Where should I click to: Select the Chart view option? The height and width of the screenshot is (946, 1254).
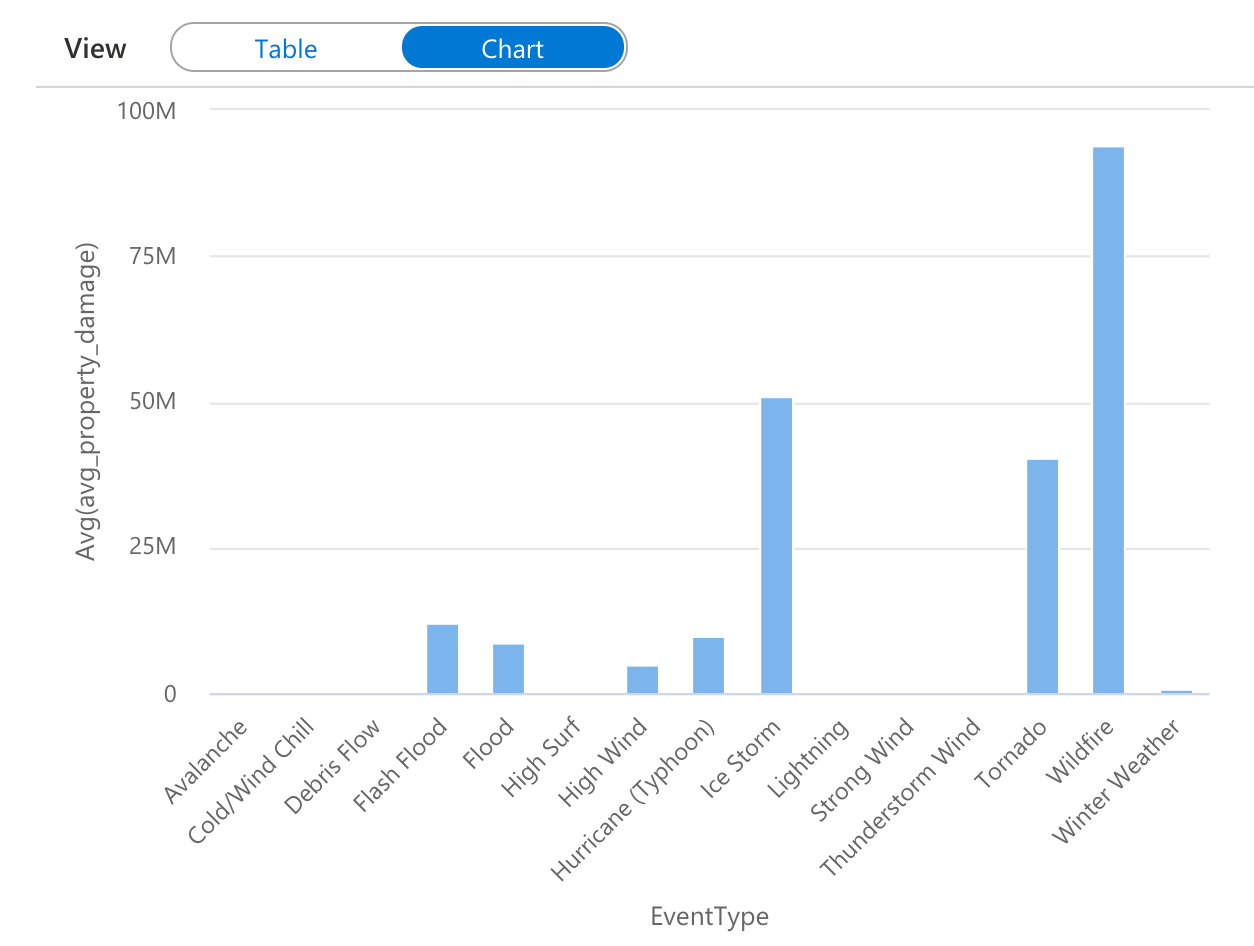(513, 49)
